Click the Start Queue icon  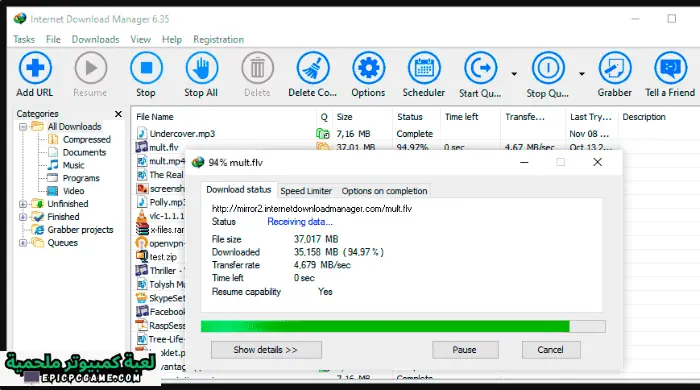480,68
